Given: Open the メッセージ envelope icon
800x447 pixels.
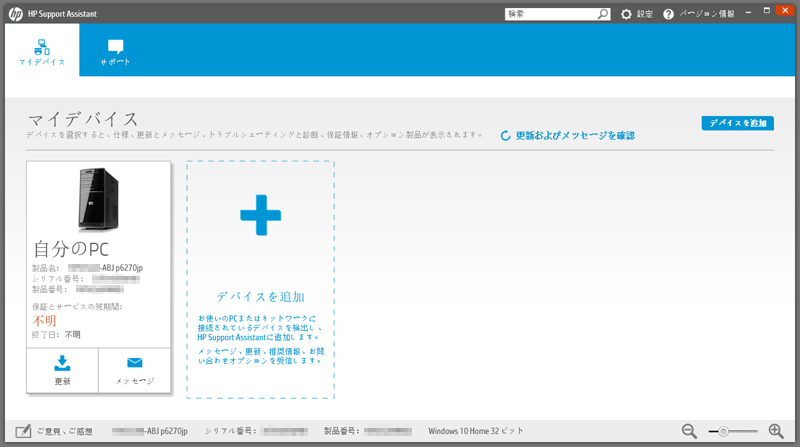Looking at the screenshot, I should [135, 362].
